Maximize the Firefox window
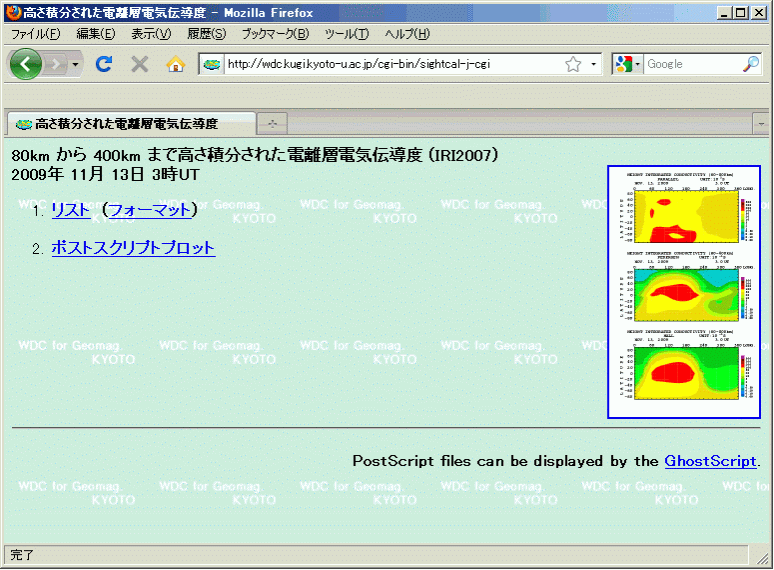The height and width of the screenshot is (570, 774). tap(741, 13)
